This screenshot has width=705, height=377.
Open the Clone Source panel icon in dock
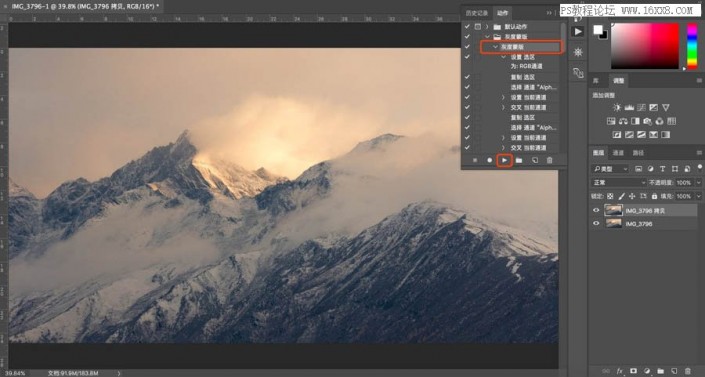pyautogui.click(x=578, y=72)
